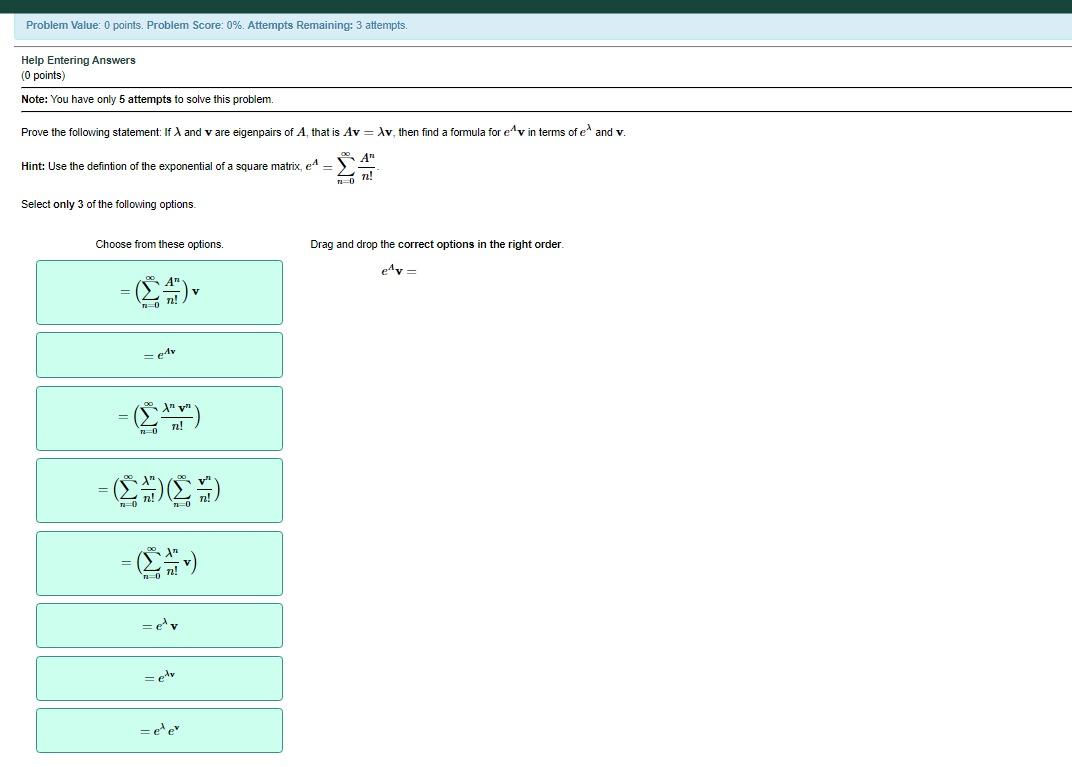Click the Choose from these options label
The height and width of the screenshot is (767, 1072).
(x=159, y=244)
